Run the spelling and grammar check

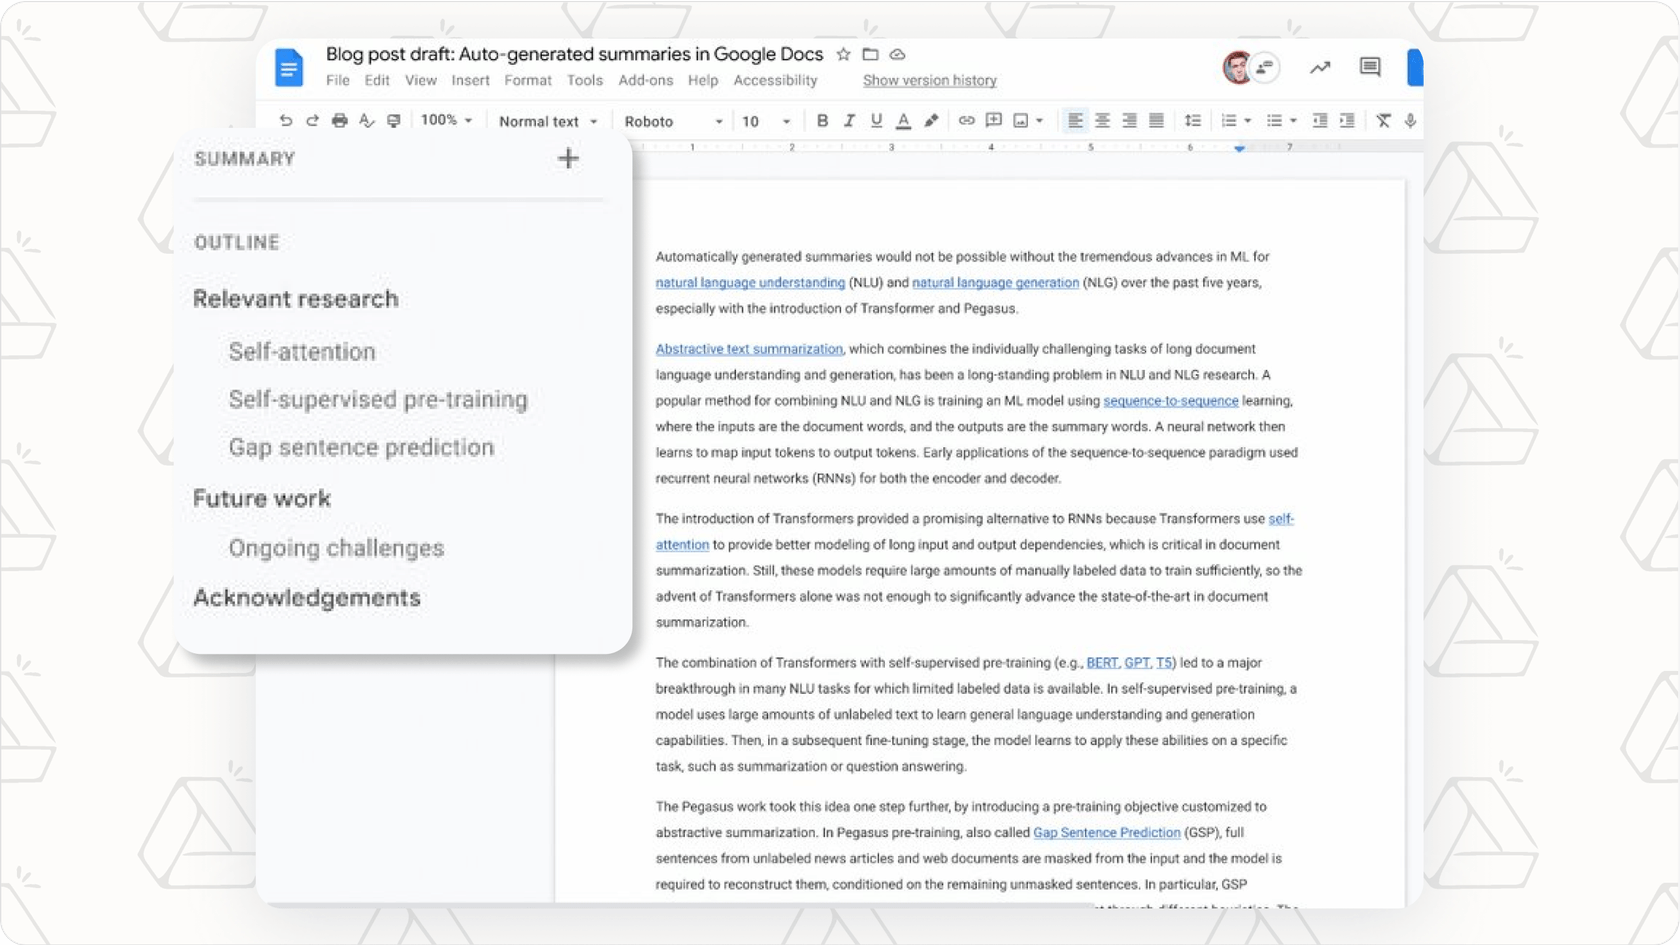pos(367,120)
